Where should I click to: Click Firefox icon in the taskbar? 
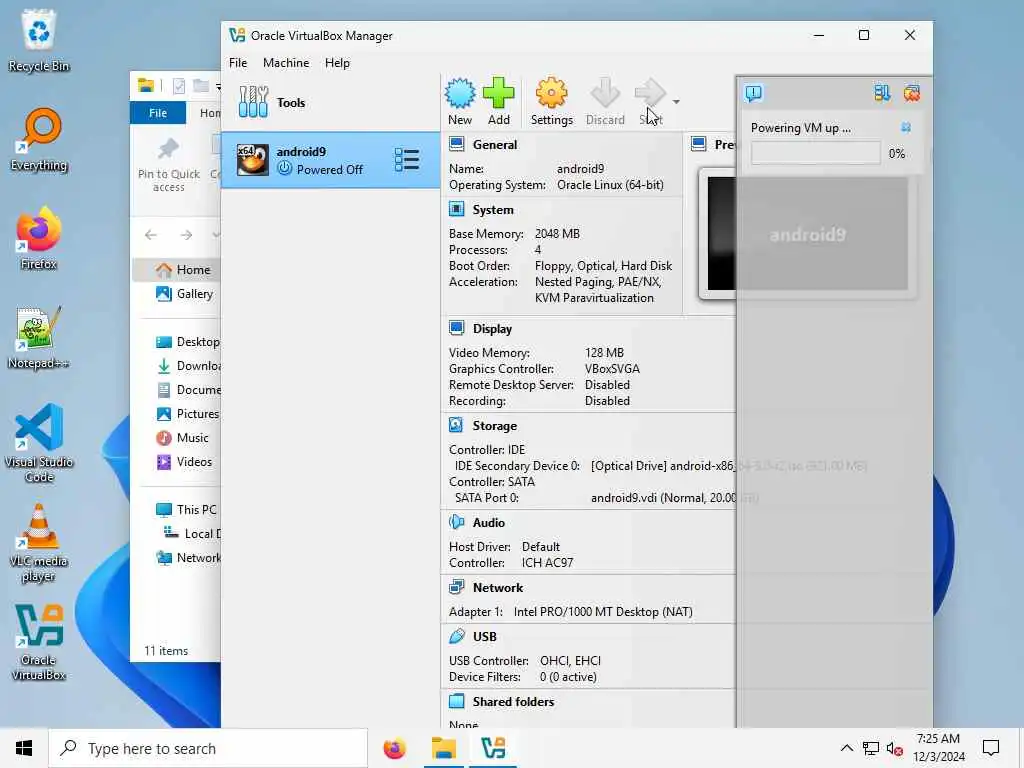[394, 748]
